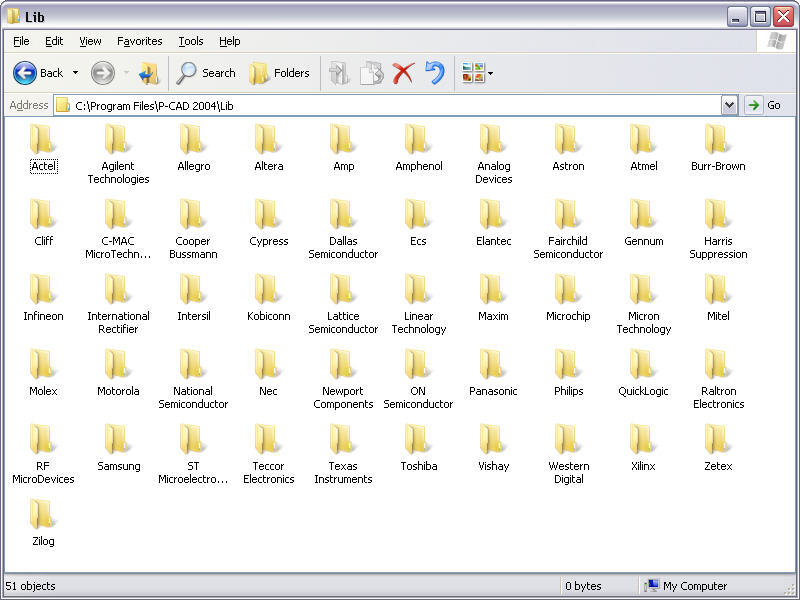Select the Amphenol folder
The width and height of the screenshot is (800, 600).
(x=418, y=148)
